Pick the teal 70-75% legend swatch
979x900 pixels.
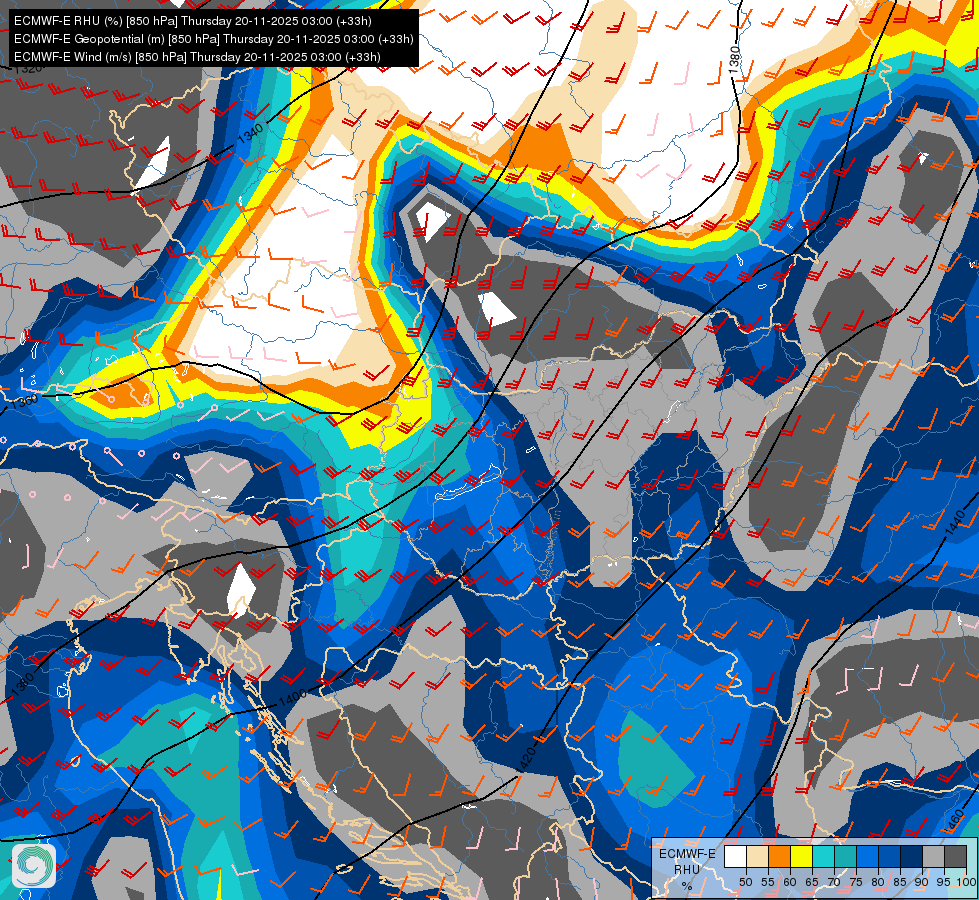(x=845, y=856)
